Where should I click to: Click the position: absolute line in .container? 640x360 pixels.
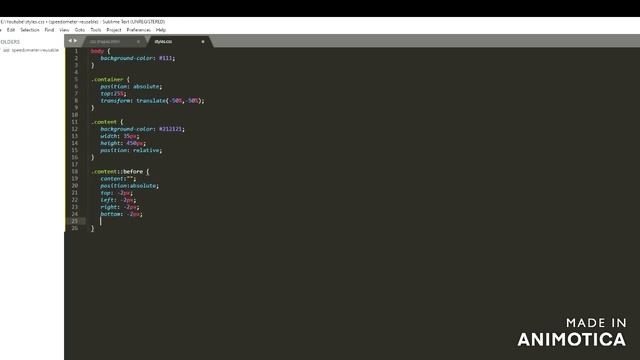tap(131, 87)
